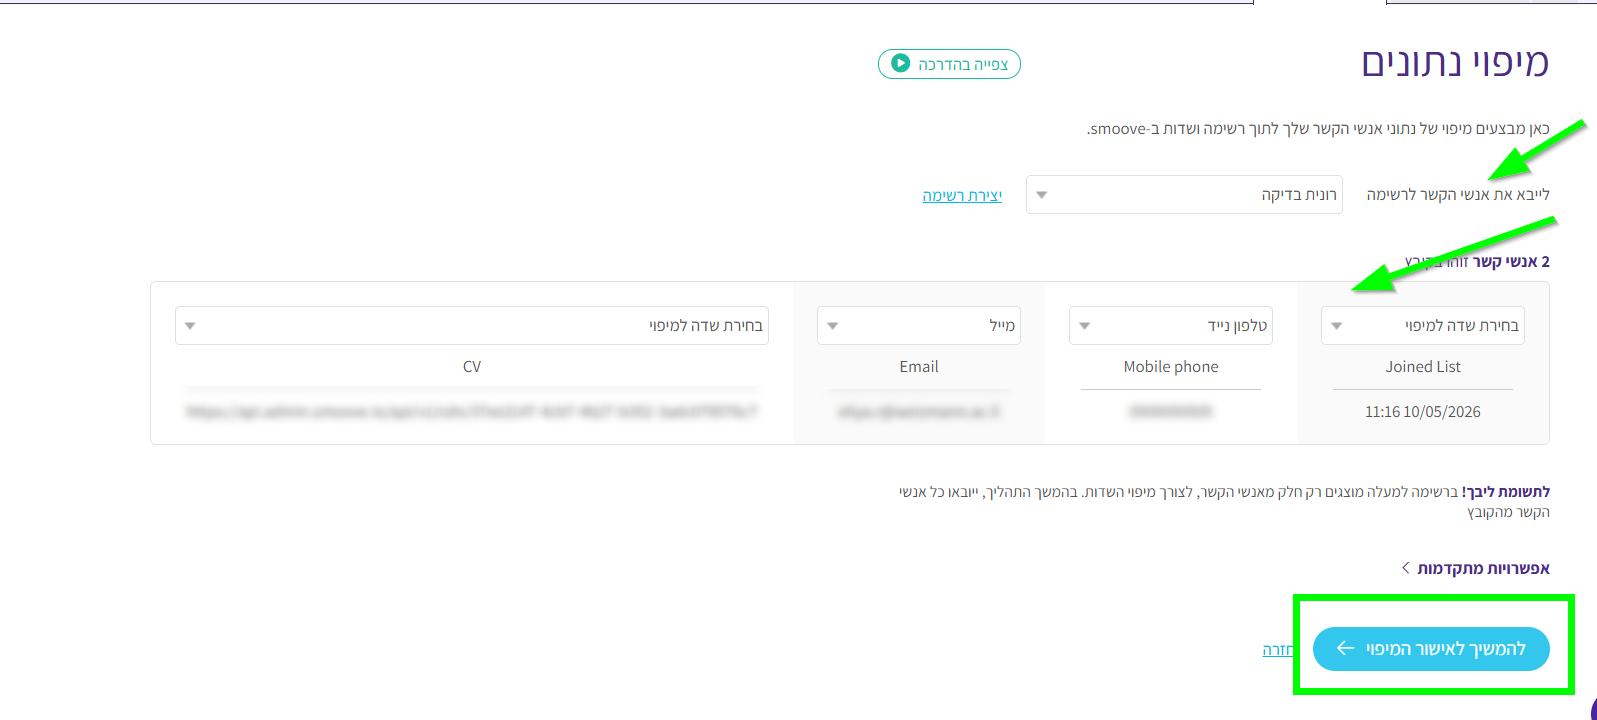Open the יצירת רשימה link
Viewport: 1597px width, 720px height.
962,195
